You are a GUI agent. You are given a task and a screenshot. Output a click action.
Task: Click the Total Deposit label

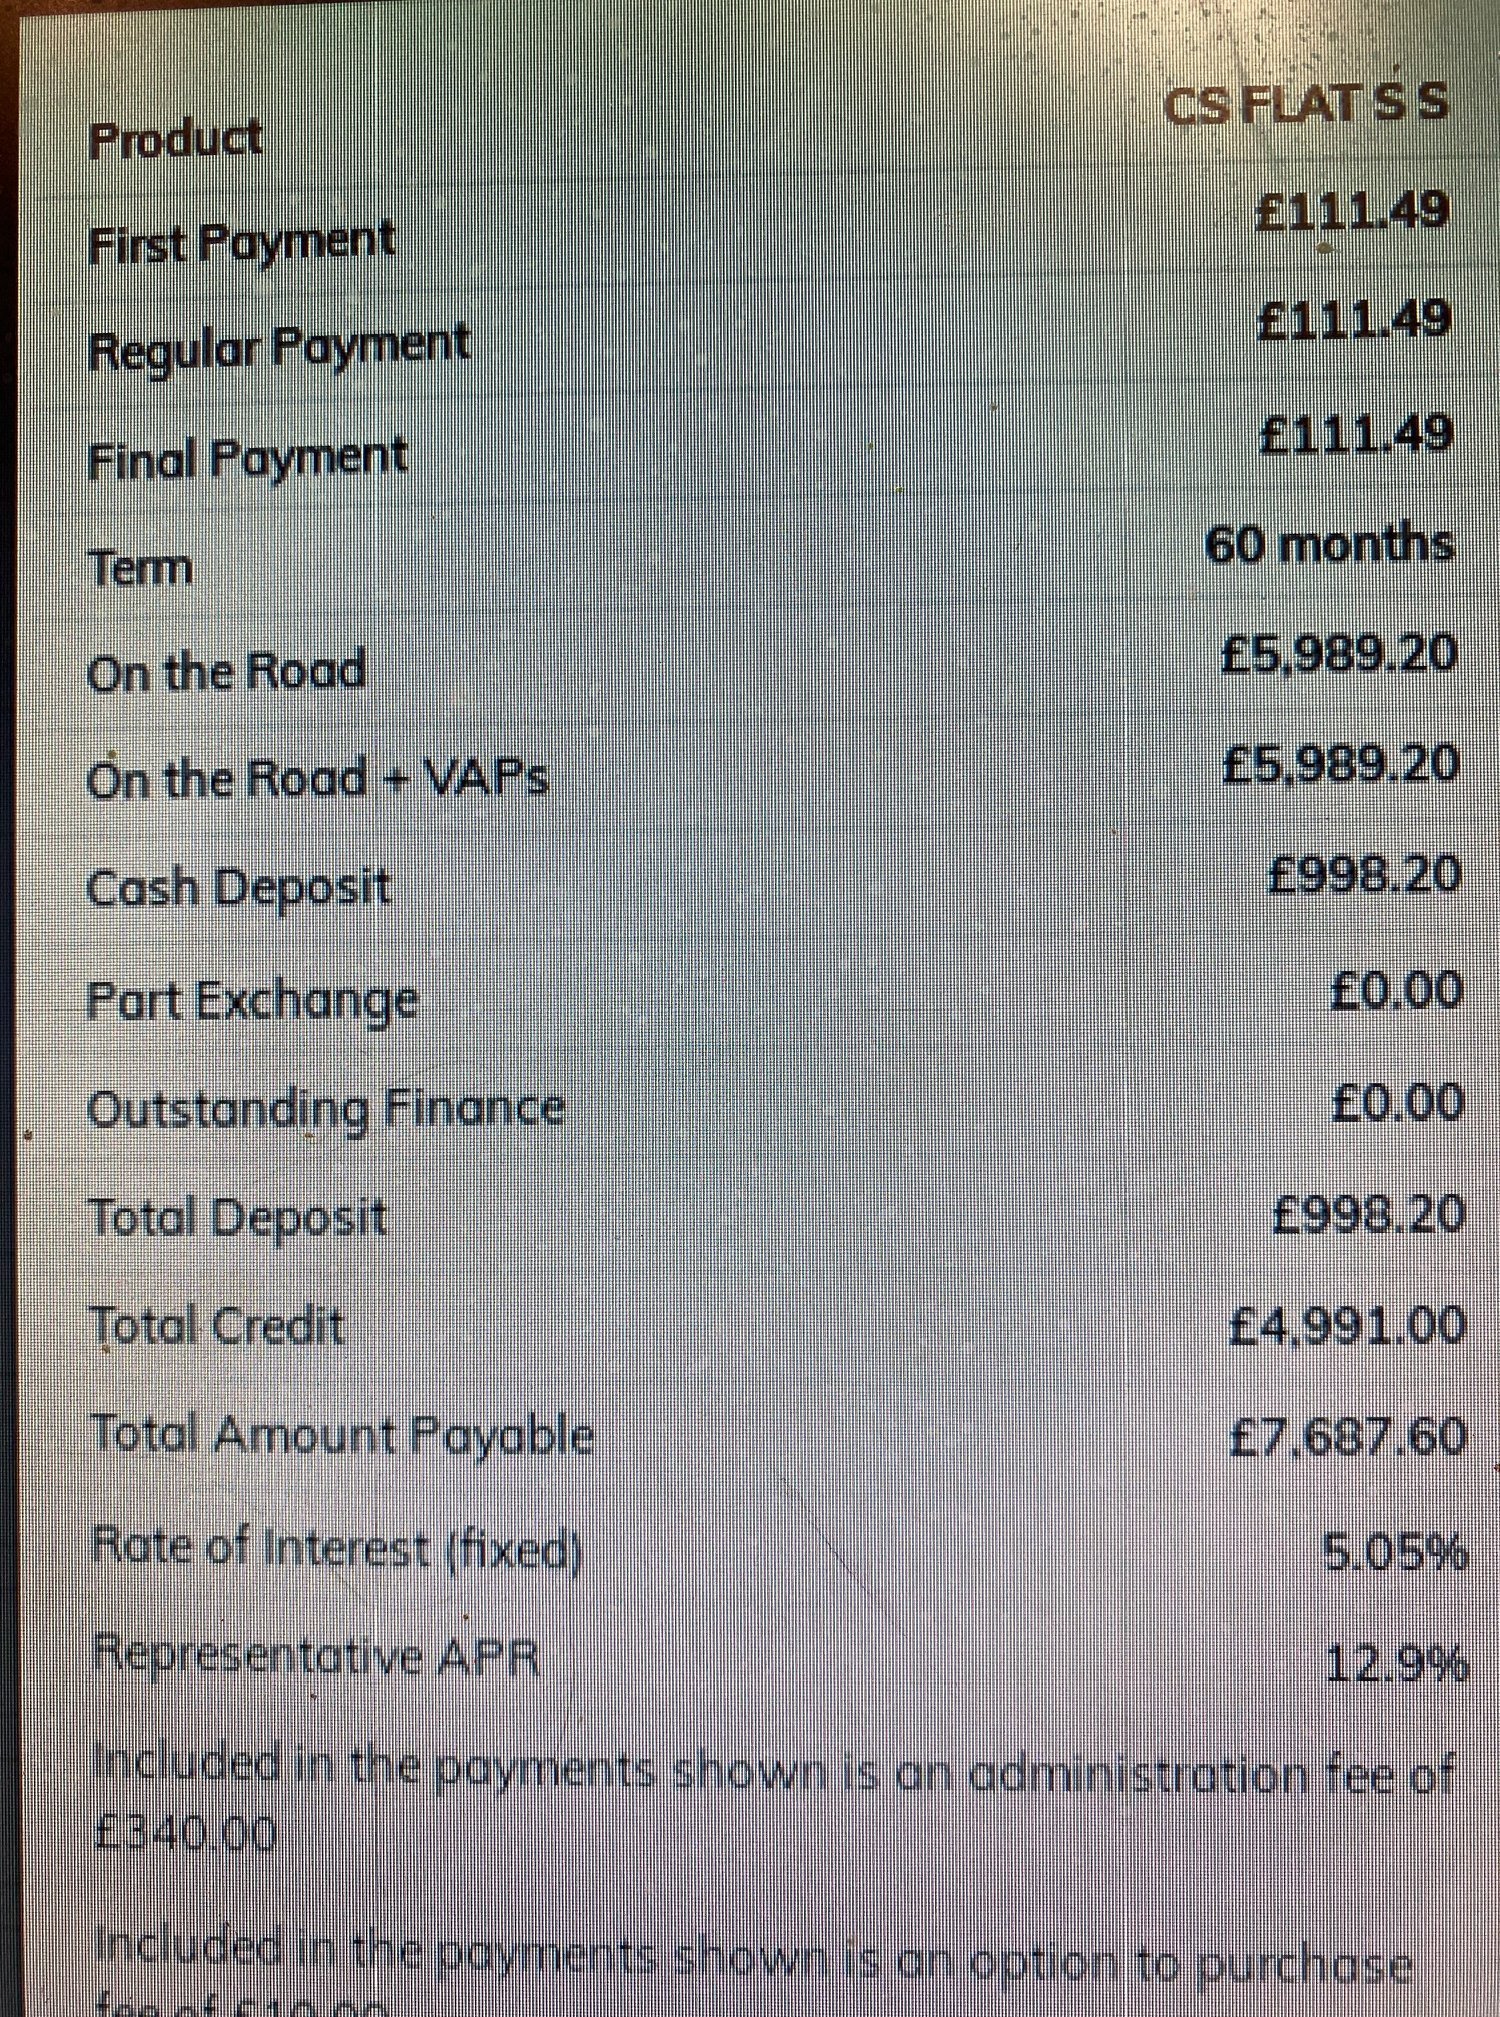click(x=239, y=1218)
